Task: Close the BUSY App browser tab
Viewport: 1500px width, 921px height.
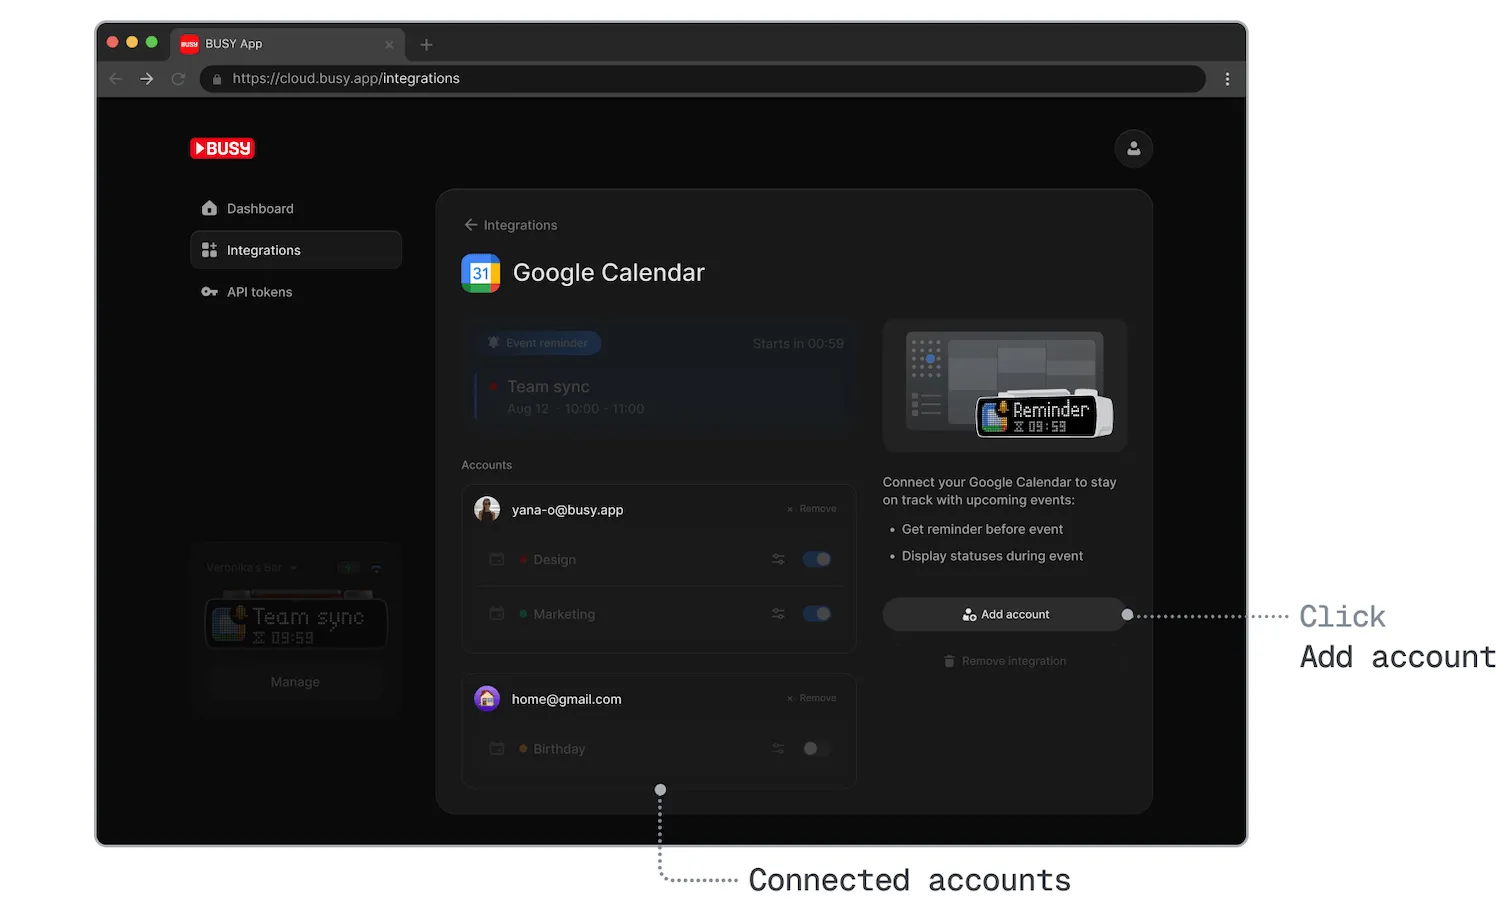Action: (x=389, y=44)
